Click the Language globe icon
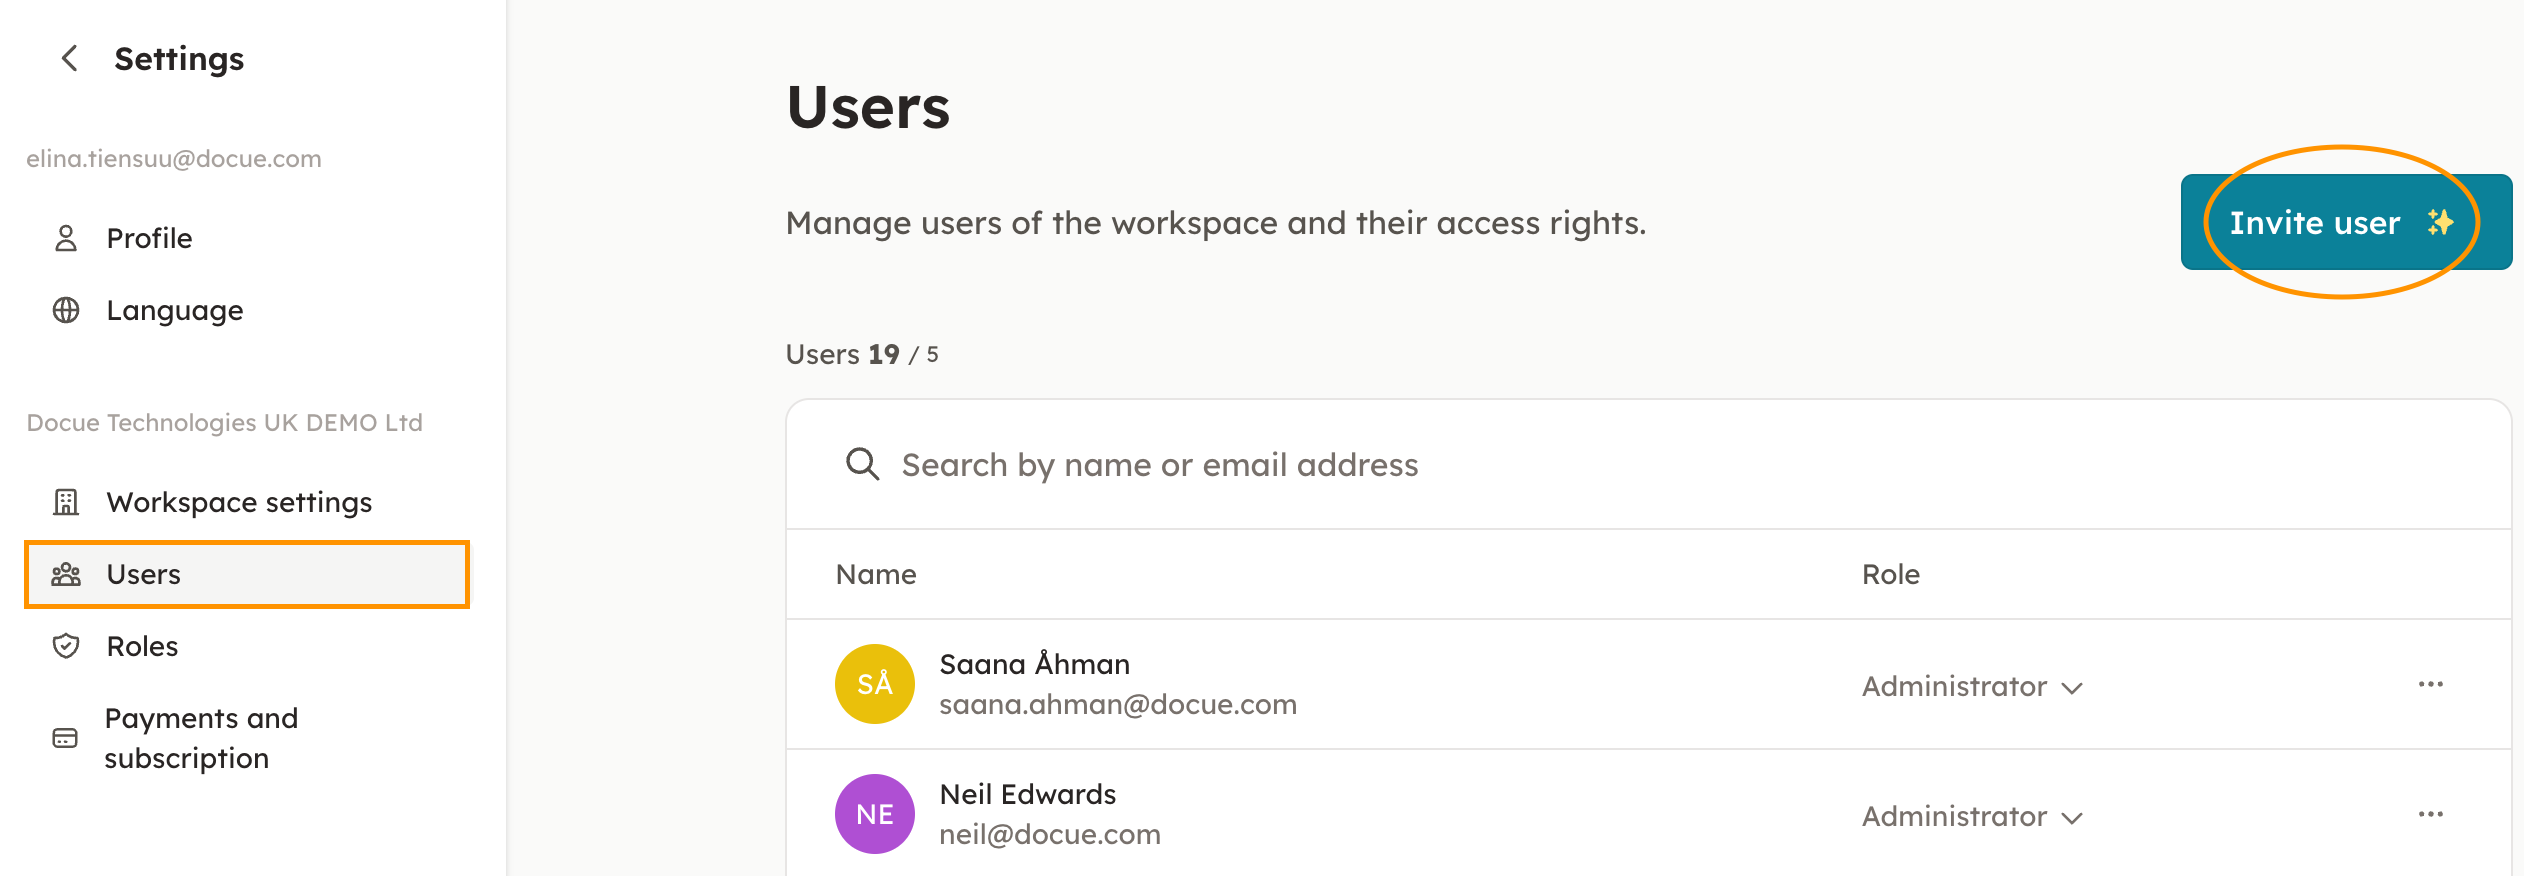The height and width of the screenshot is (876, 2524). tap(66, 311)
